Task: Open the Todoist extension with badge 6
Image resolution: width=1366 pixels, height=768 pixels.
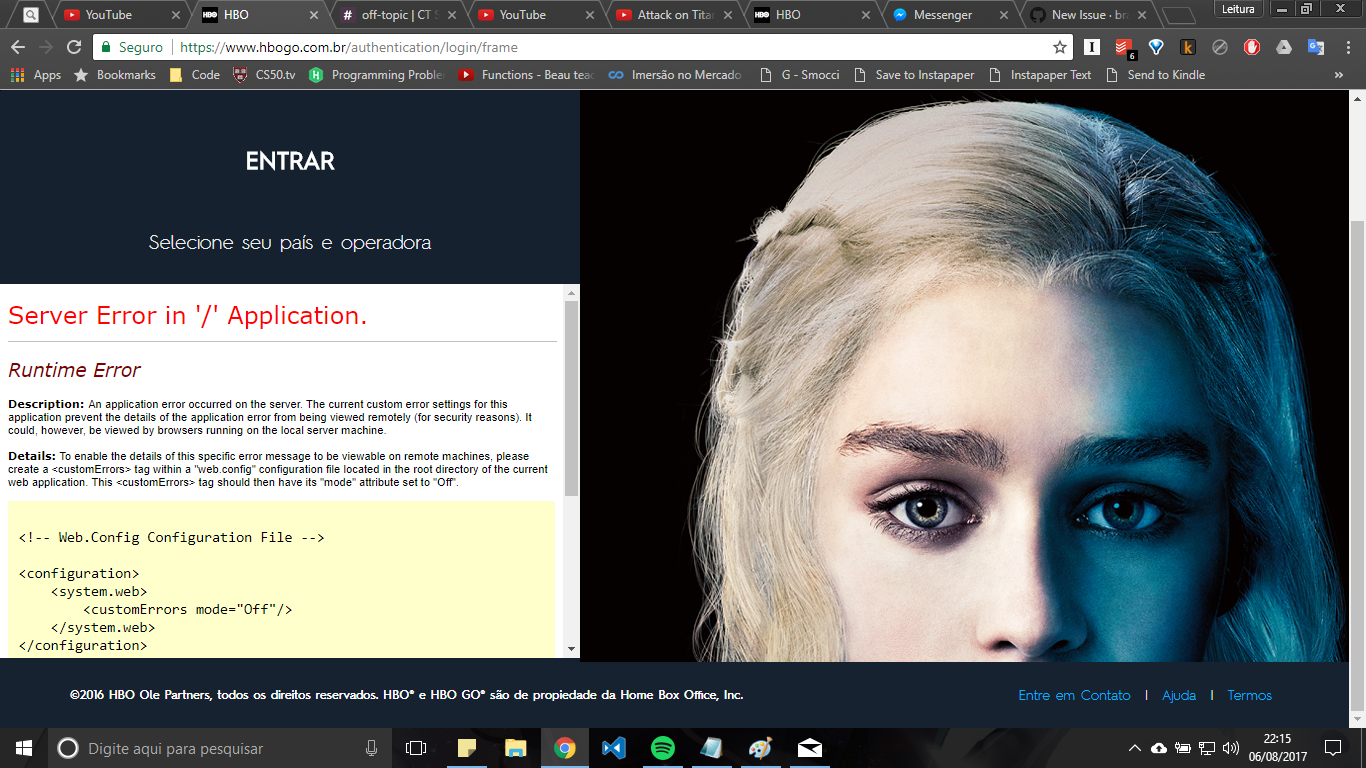Action: click(1124, 47)
